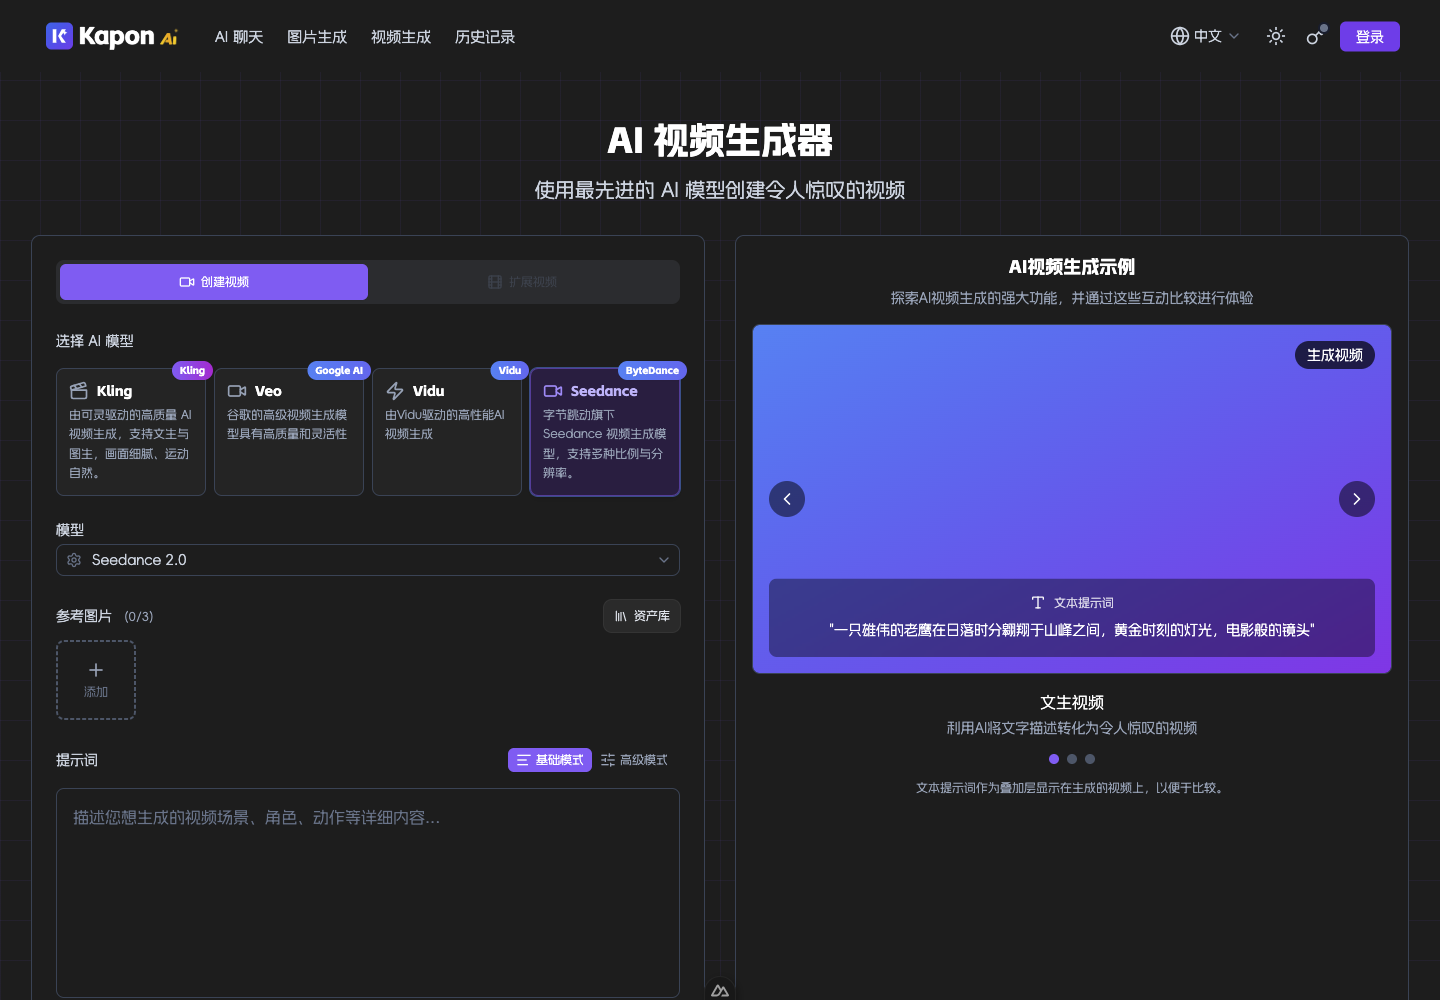This screenshot has height=1000, width=1440.
Task: Select the third carousel dot
Action: pos(1090,759)
